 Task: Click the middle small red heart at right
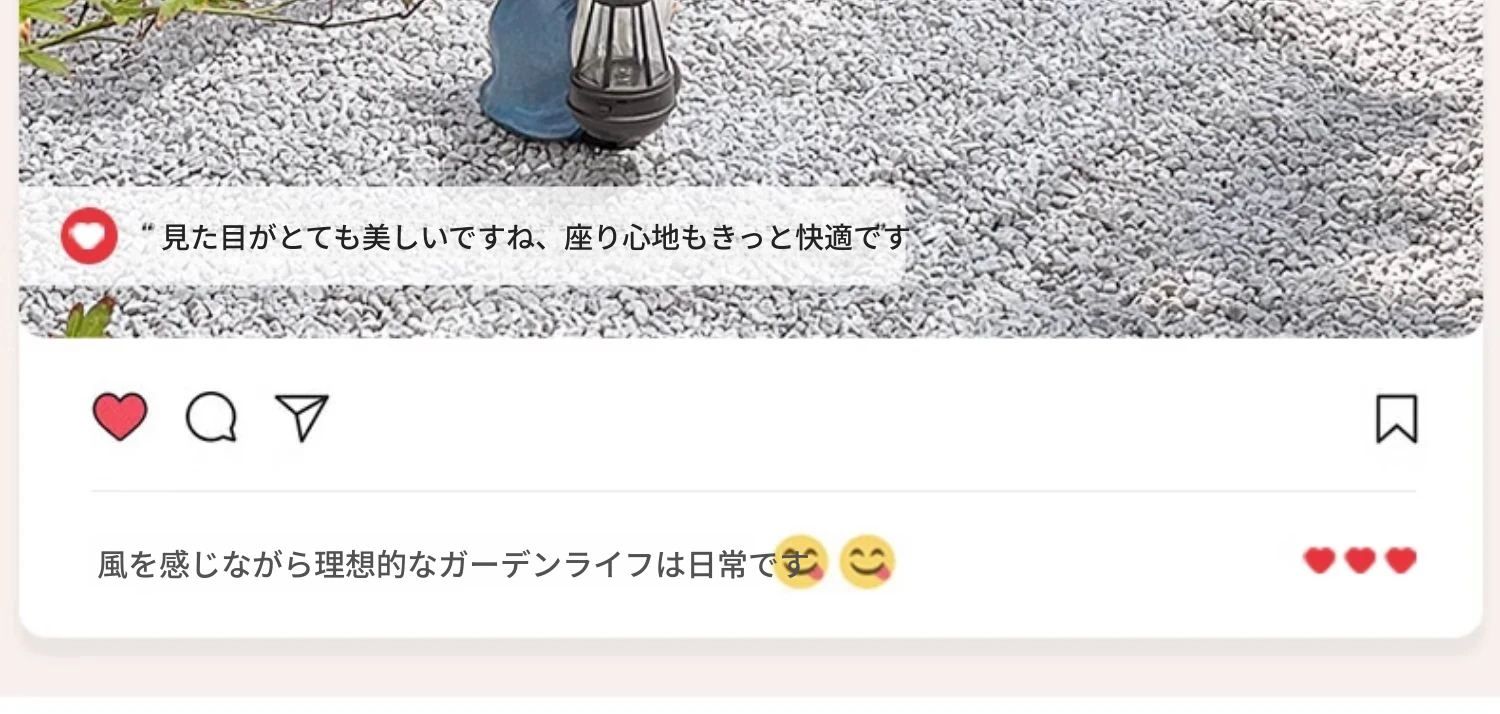[x=1360, y=561]
